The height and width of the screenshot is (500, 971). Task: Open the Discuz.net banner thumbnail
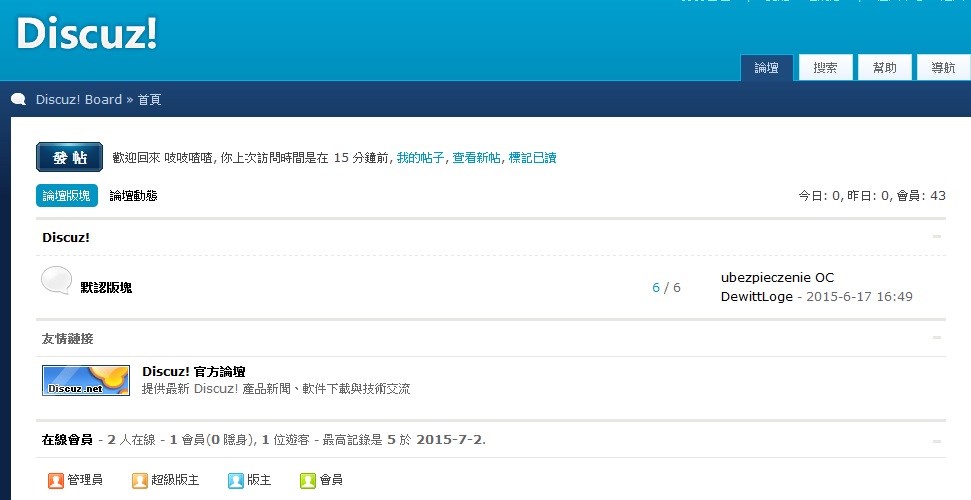click(x=86, y=380)
